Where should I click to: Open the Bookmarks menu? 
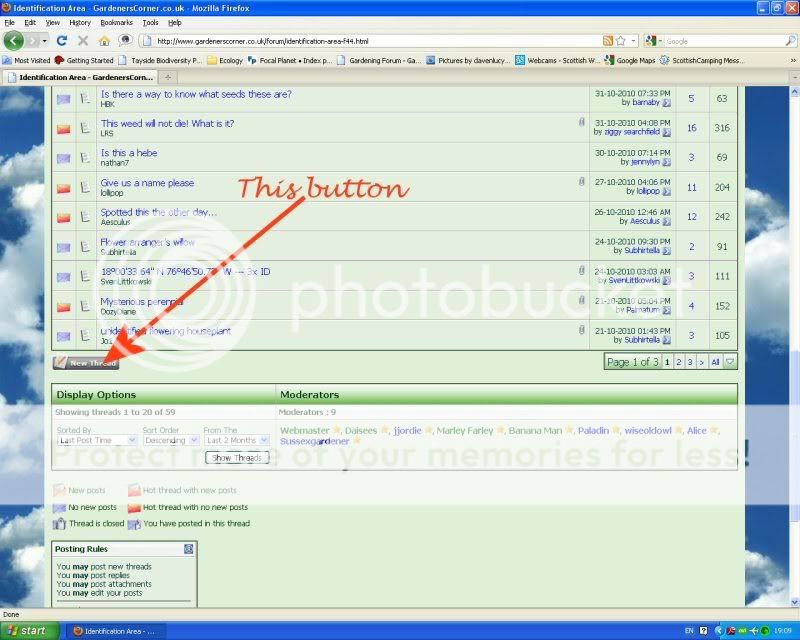tap(116, 21)
